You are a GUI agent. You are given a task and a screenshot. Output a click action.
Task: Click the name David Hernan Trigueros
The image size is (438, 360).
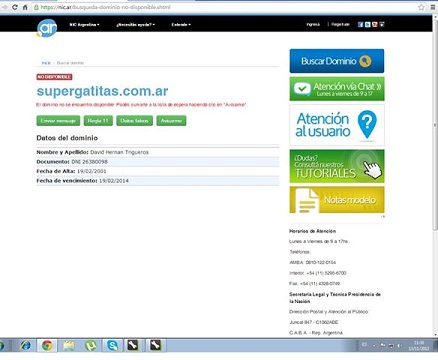pyautogui.click(x=119, y=152)
